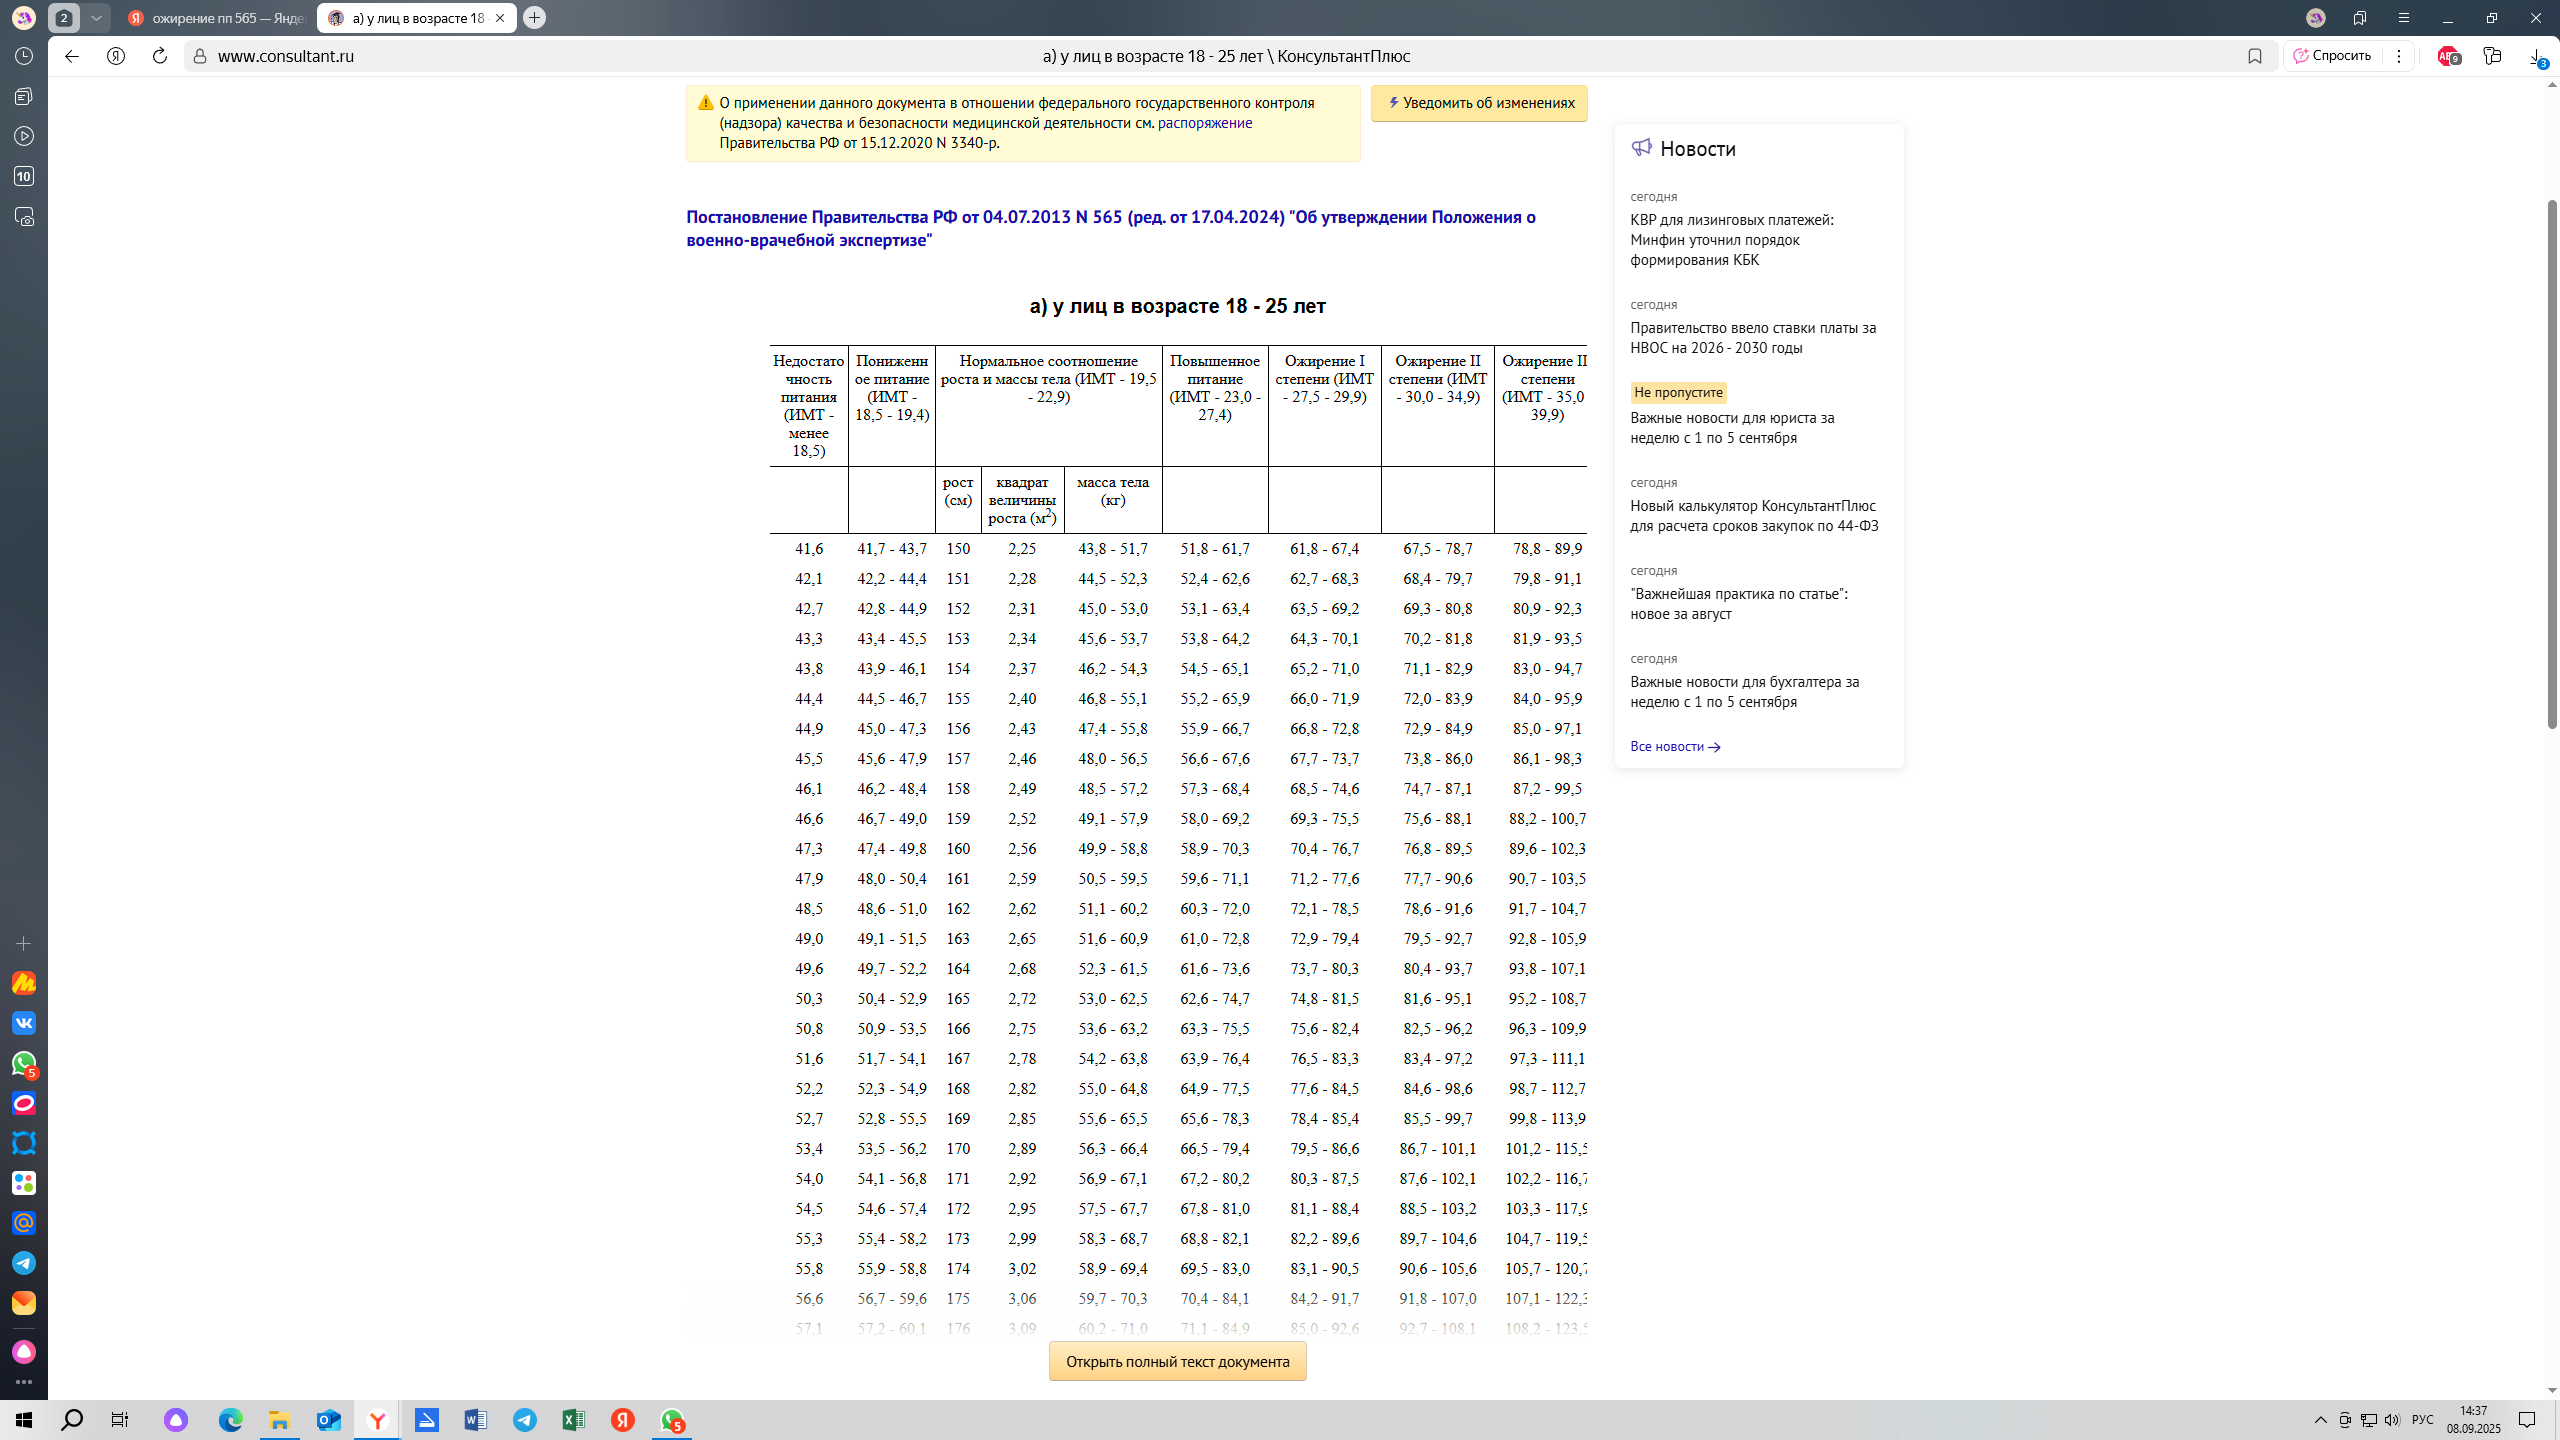The image size is (2560, 1440).
Task: Bookmark this page via bookmark icon
Action: pyautogui.click(x=2254, y=56)
